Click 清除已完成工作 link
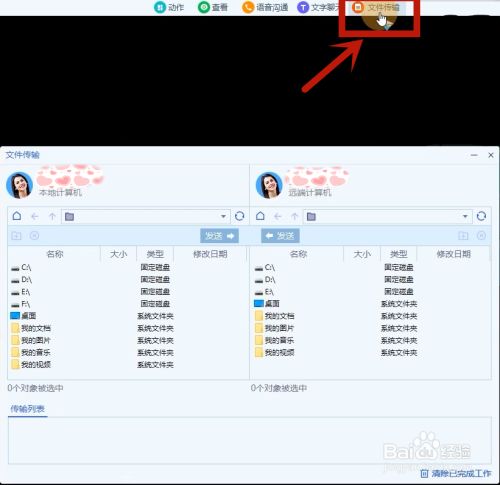This screenshot has width=500, height=485. point(456,473)
